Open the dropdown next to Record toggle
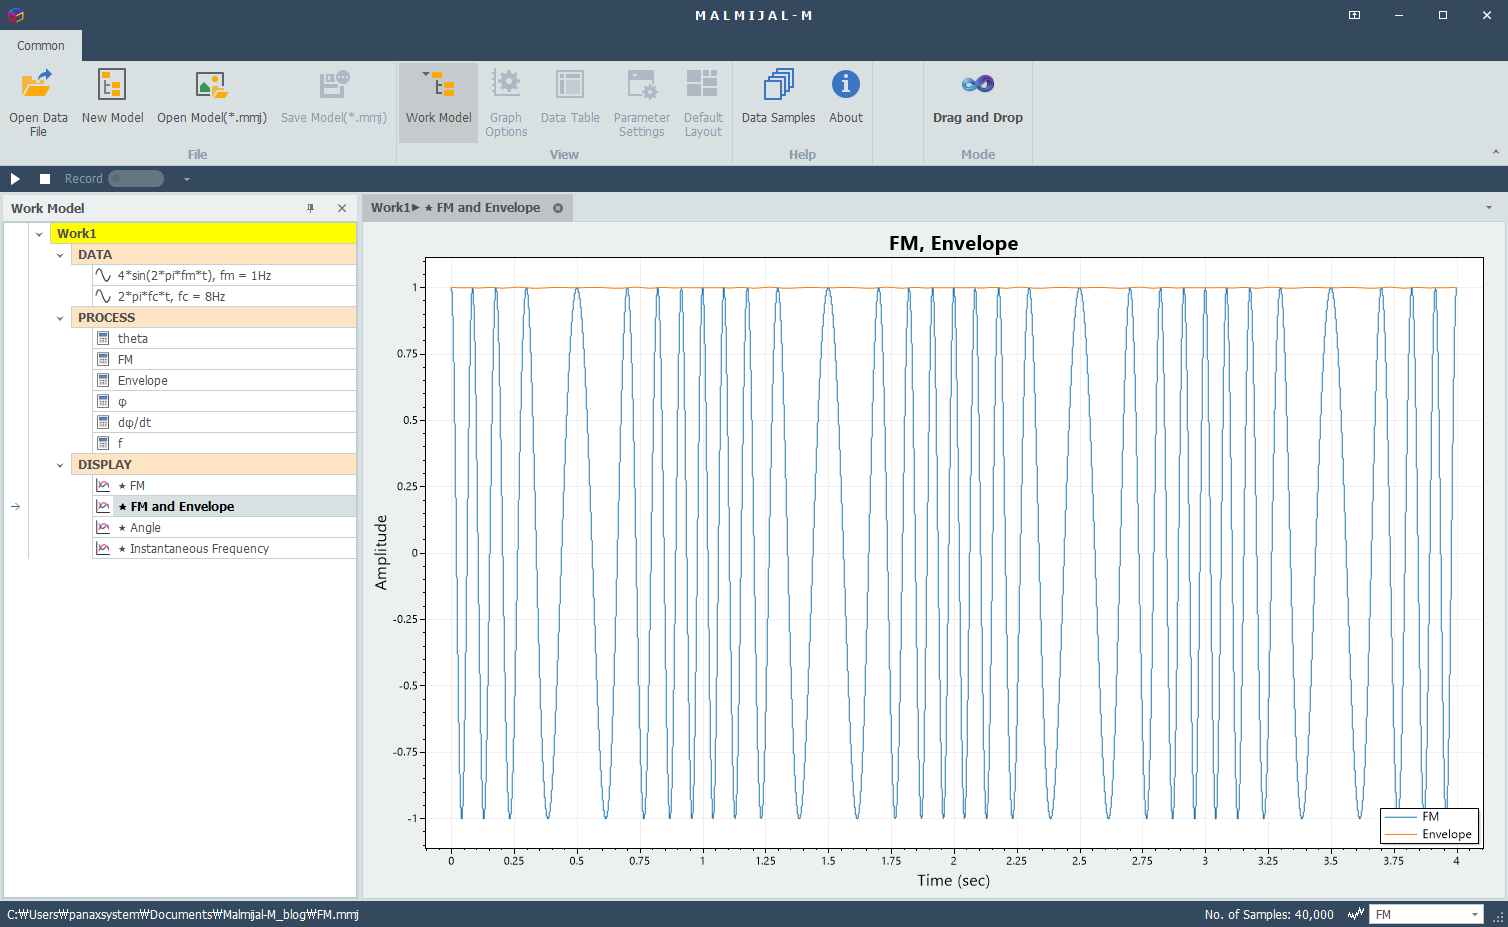The height and width of the screenshot is (927, 1508). click(x=186, y=179)
